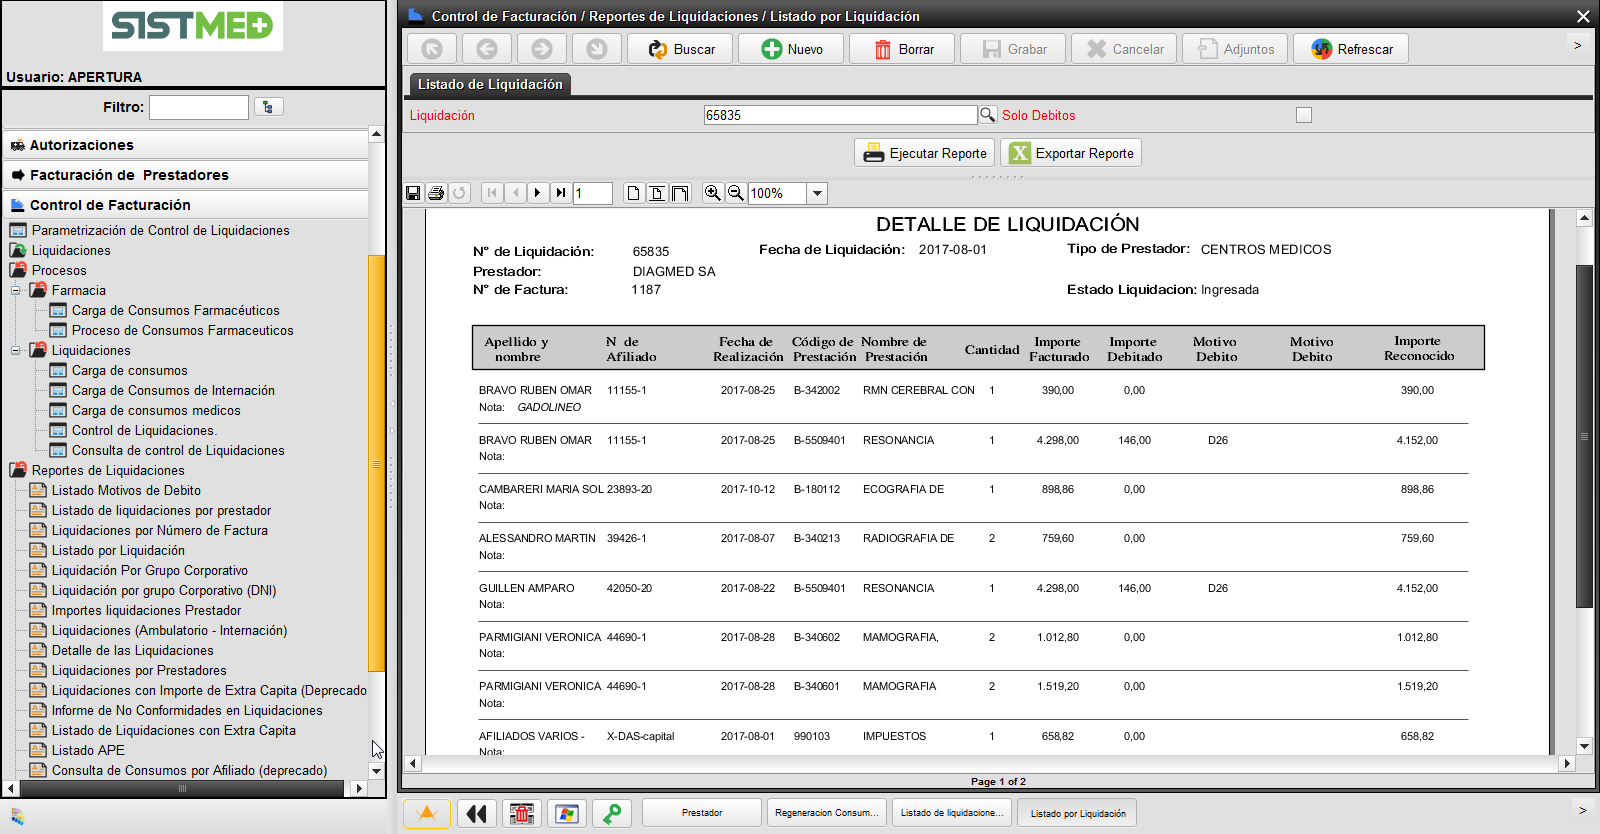
Task: Collapse the Liquidaciones tree node under Procesos
Action: (x=16, y=350)
